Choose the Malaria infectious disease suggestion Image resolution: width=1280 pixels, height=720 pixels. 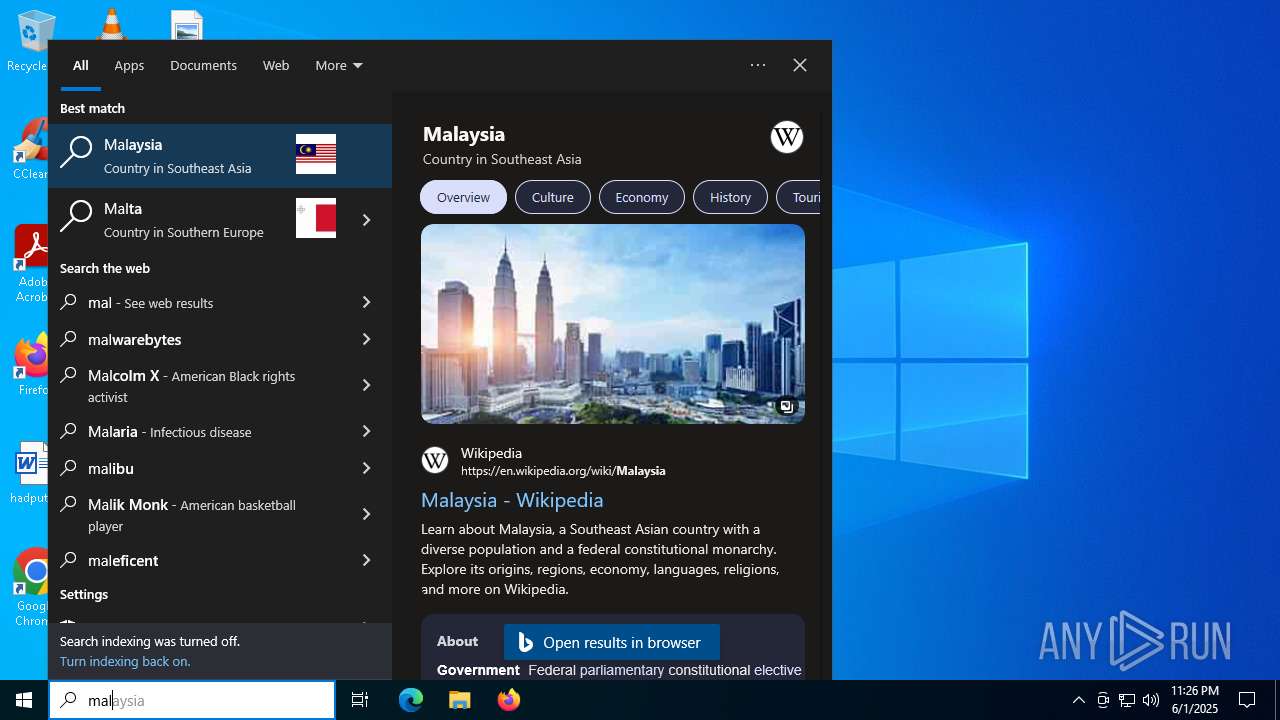click(x=196, y=431)
